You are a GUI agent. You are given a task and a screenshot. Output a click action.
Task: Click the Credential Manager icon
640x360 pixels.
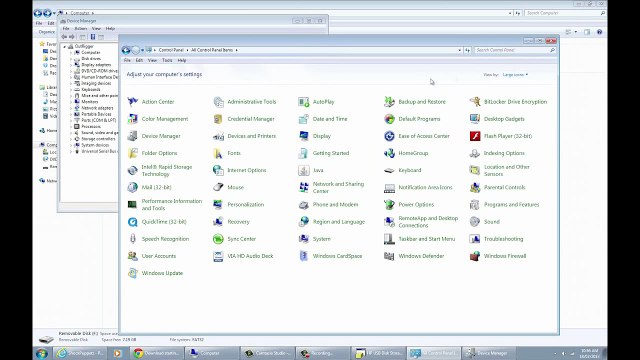218,119
